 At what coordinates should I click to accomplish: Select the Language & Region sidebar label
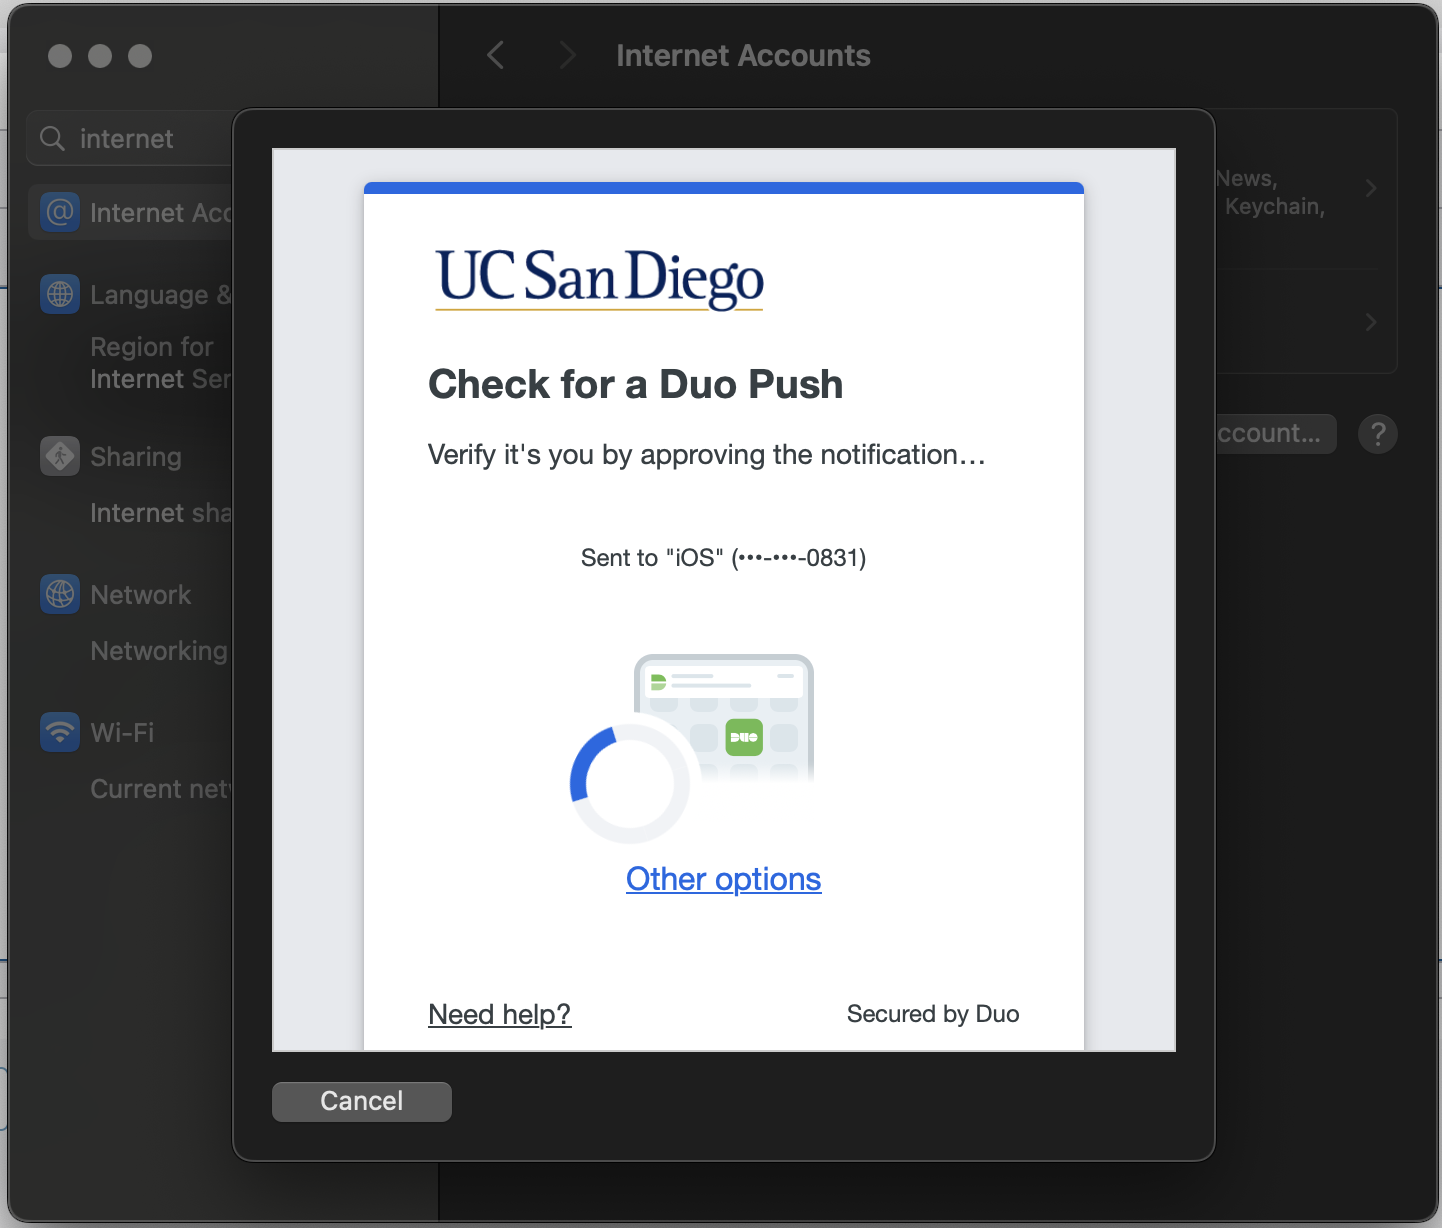pyautogui.click(x=161, y=295)
